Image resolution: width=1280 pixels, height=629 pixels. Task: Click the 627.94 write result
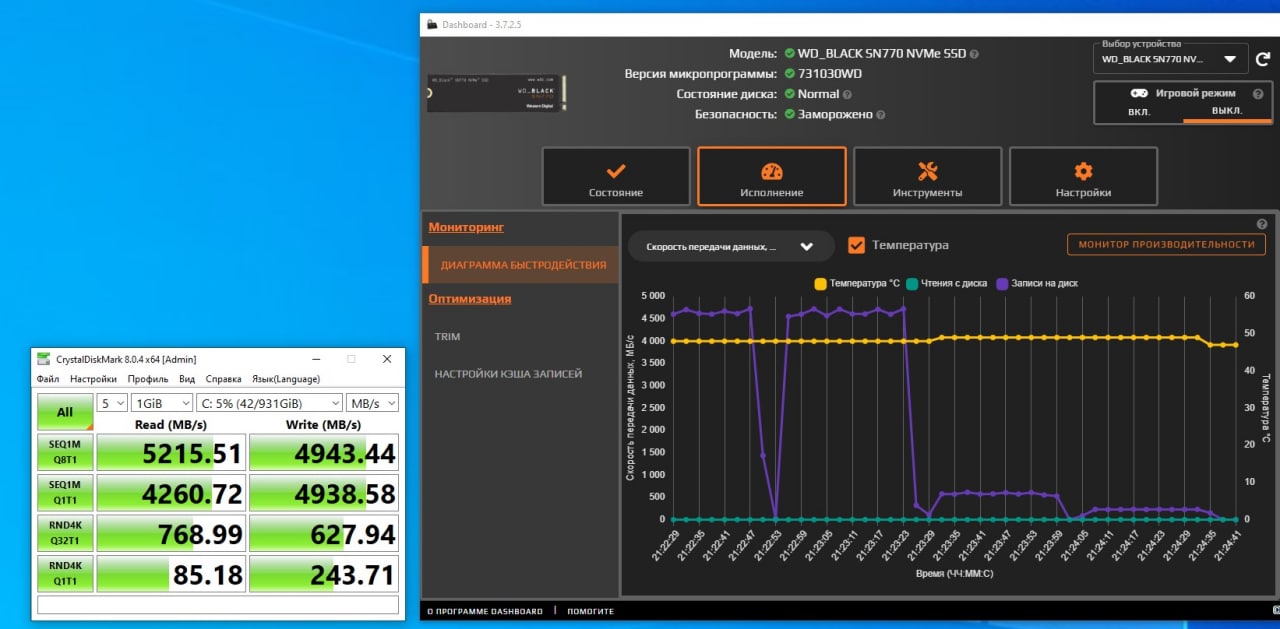coord(323,534)
